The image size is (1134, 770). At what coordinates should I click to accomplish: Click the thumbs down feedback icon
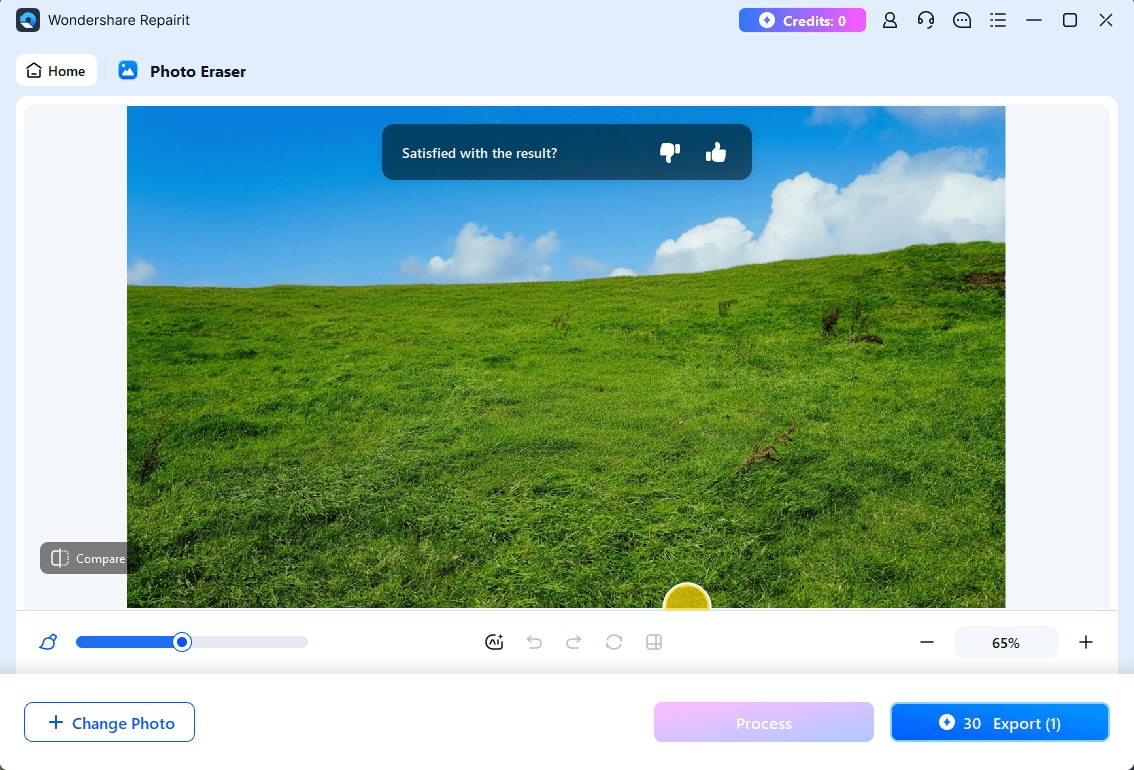[x=670, y=152]
